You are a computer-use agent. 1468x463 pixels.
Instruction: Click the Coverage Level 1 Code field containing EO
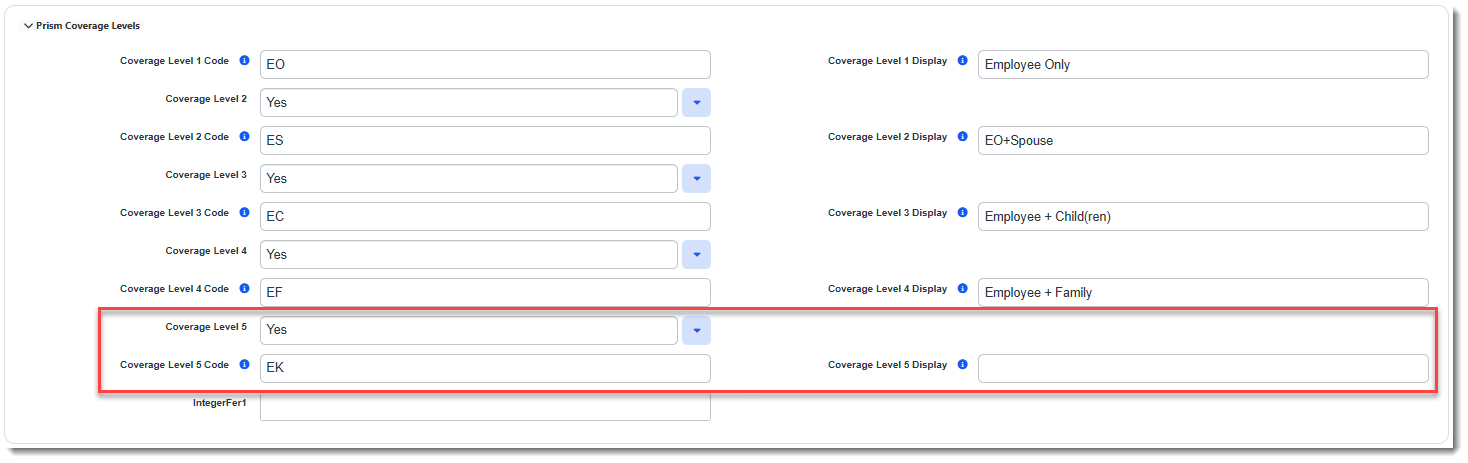(x=485, y=65)
